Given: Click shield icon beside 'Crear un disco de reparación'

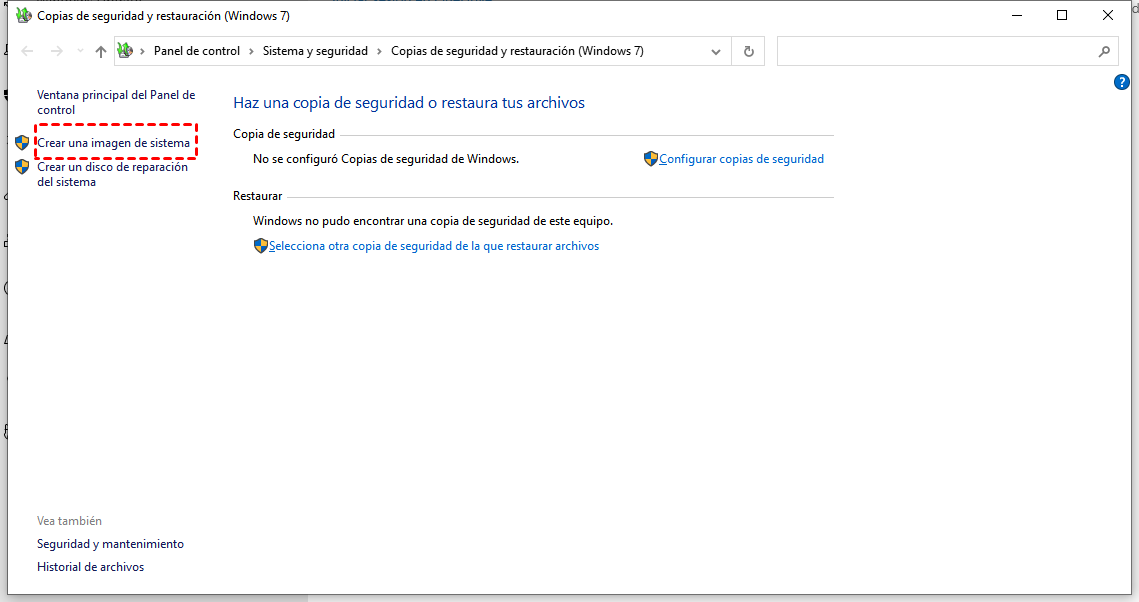Looking at the screenshot, I should [22, 167].
